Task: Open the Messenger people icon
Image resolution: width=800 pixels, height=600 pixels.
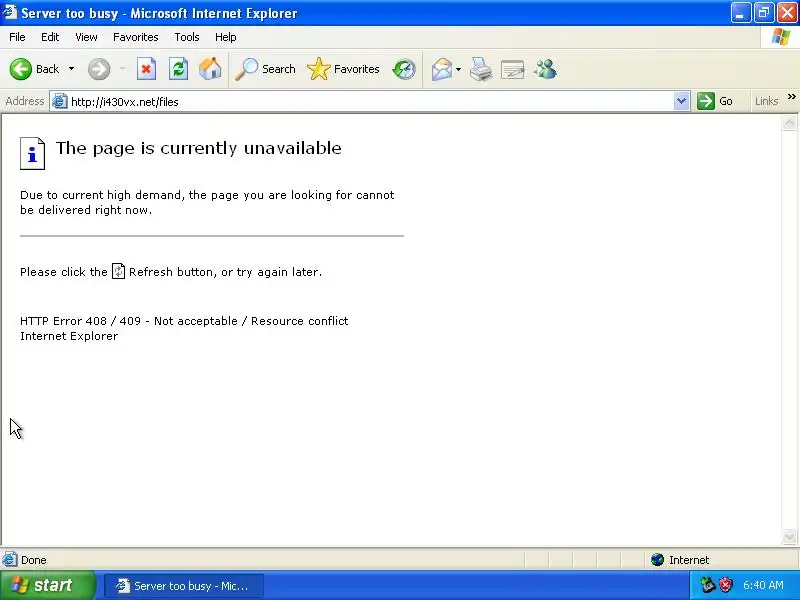Action: tap(545, 69)
